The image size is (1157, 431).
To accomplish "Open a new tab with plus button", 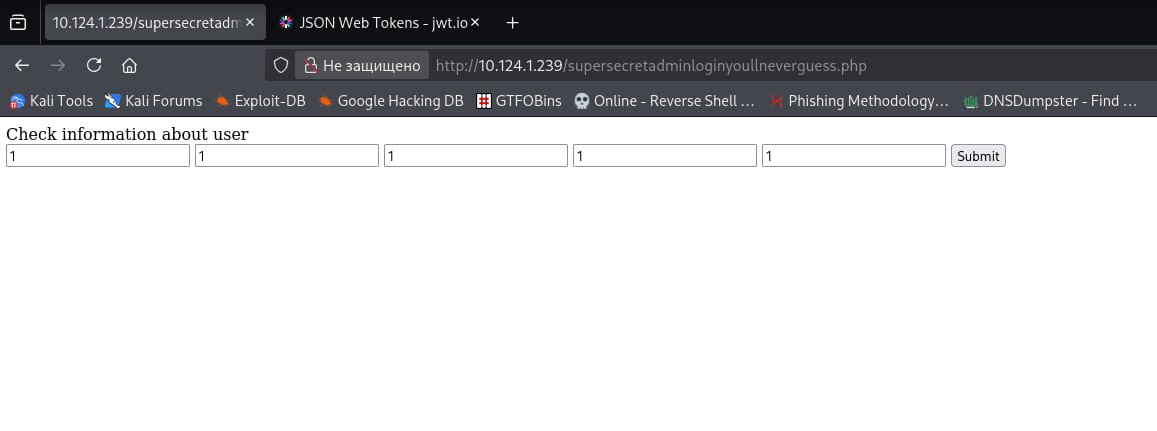I will [x=512, y=22].
